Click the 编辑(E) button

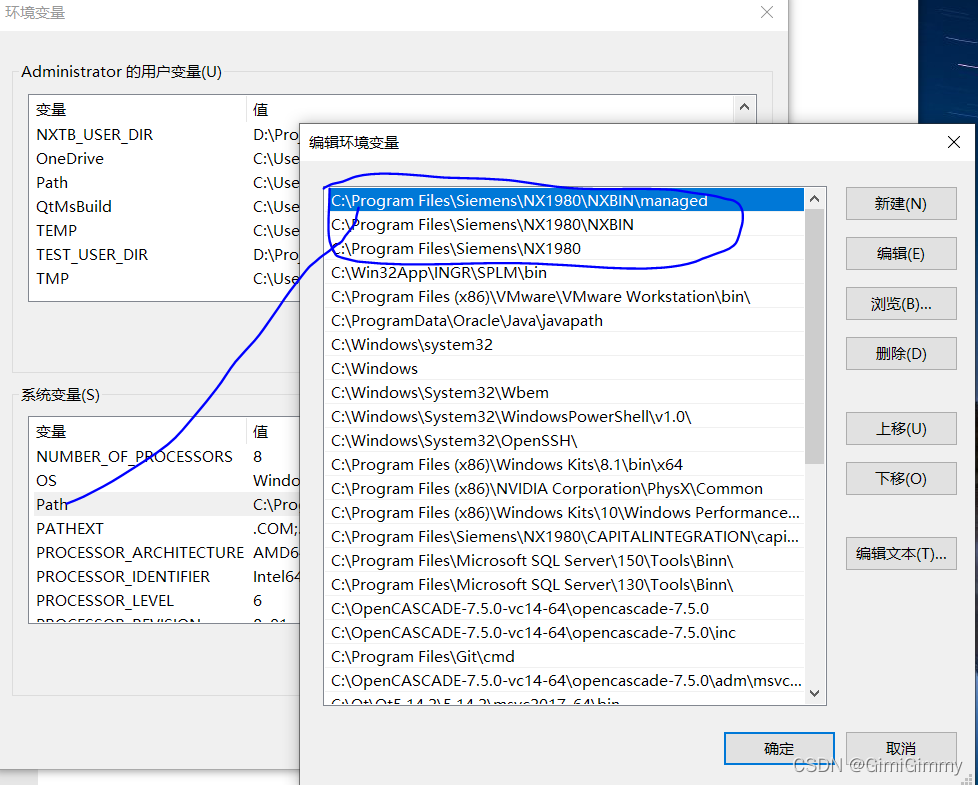[901, 254]
